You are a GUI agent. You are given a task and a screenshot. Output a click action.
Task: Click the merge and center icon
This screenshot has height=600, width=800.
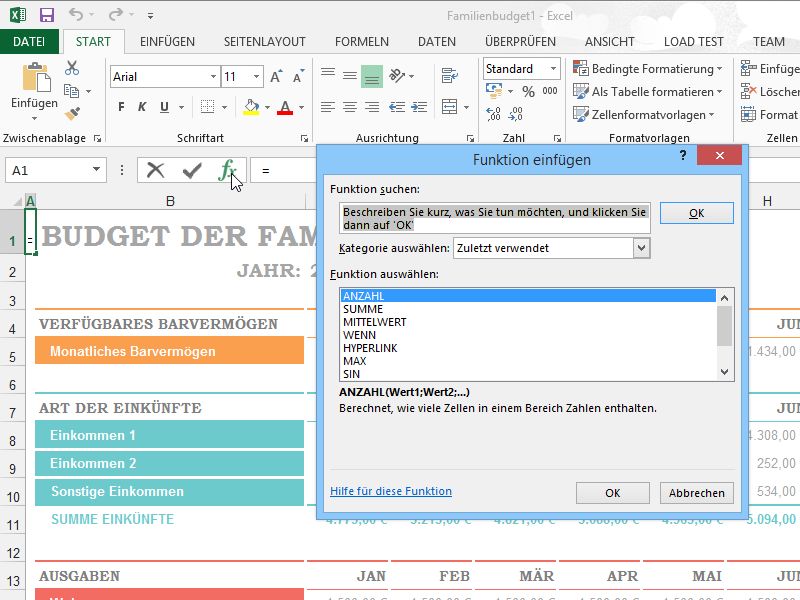tap(449, 107)
